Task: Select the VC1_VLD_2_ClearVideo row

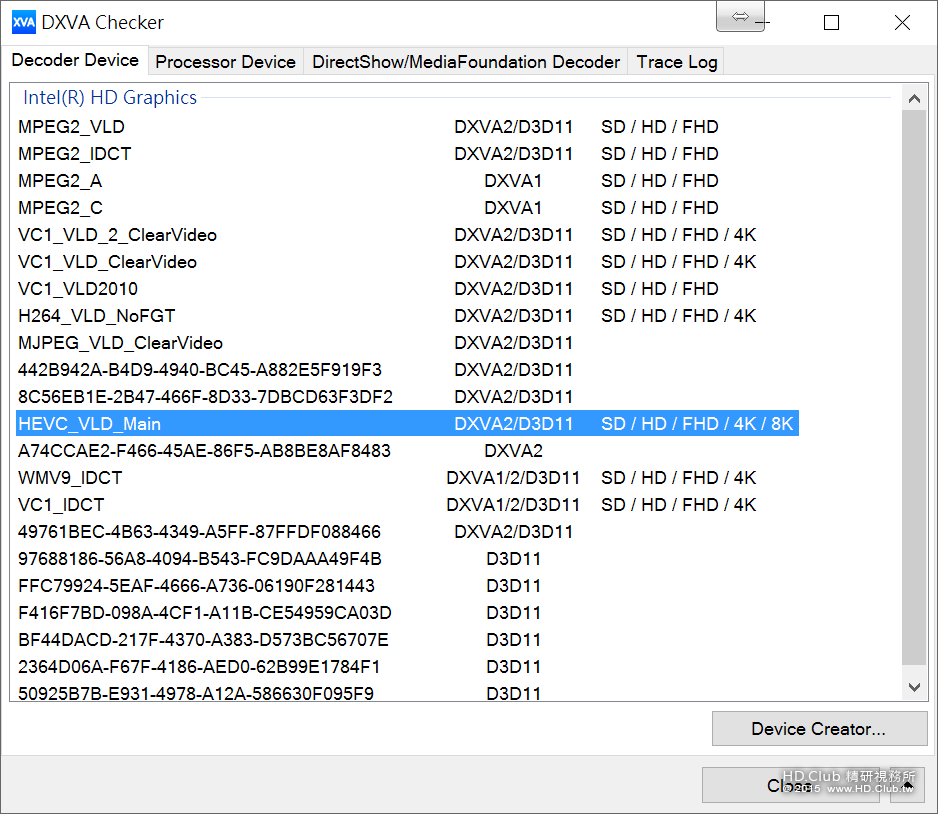Action: pos(407,235)
